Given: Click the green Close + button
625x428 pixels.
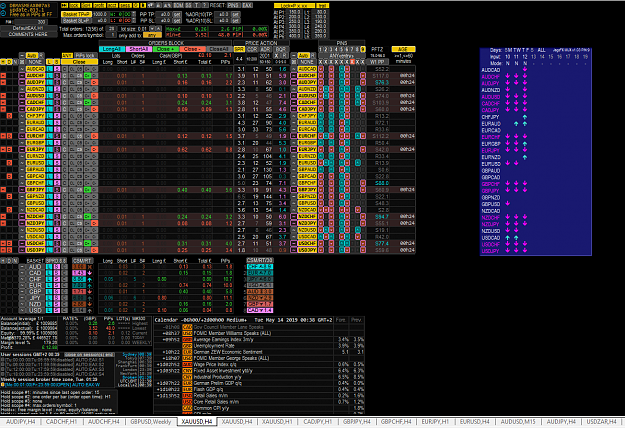Looking at the screenshot, I should (165, 49).
